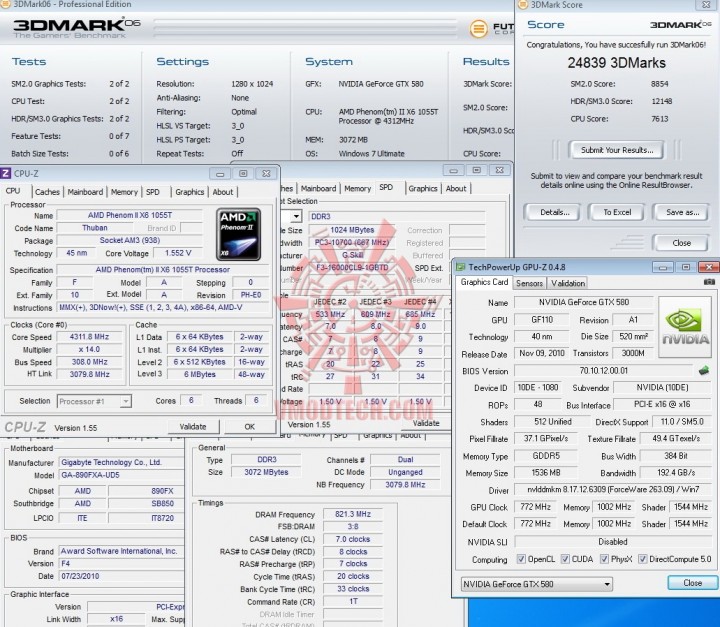
Task: Click Validate button in front CPU-Z window
Action: (193, 427)
